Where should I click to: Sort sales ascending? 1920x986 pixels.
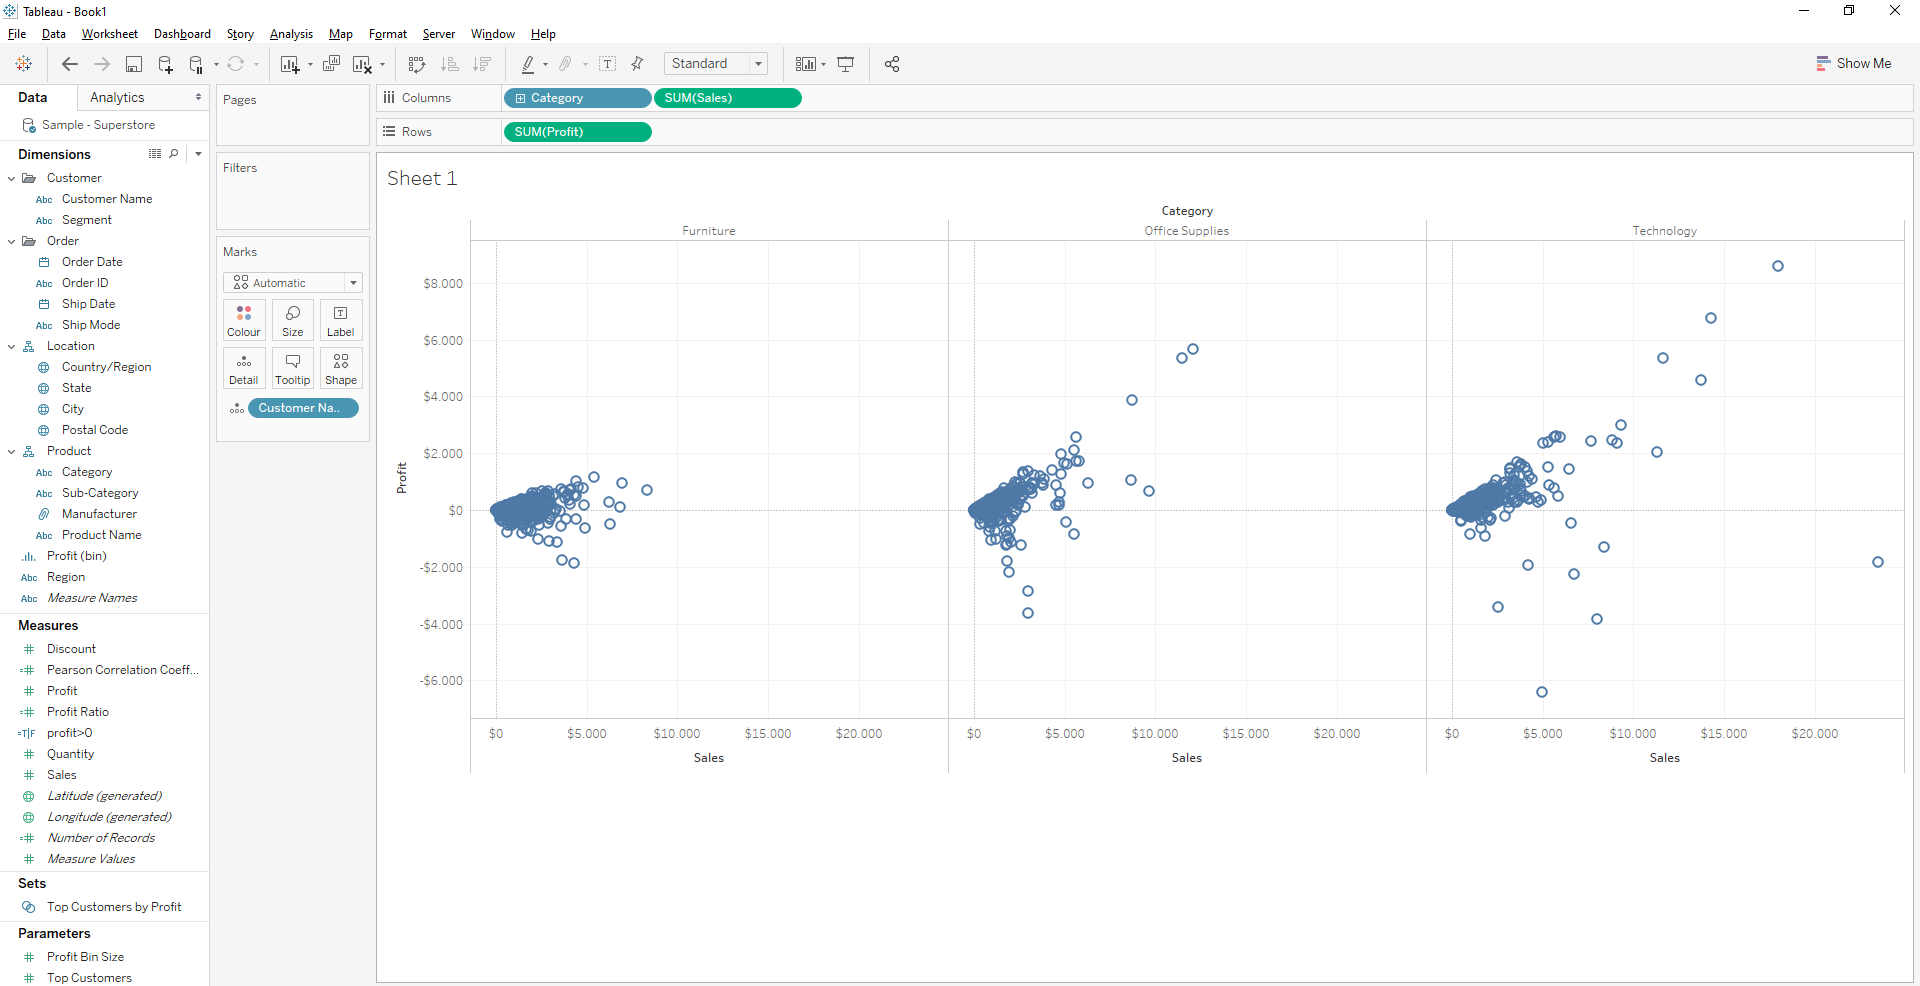point(450,64)
